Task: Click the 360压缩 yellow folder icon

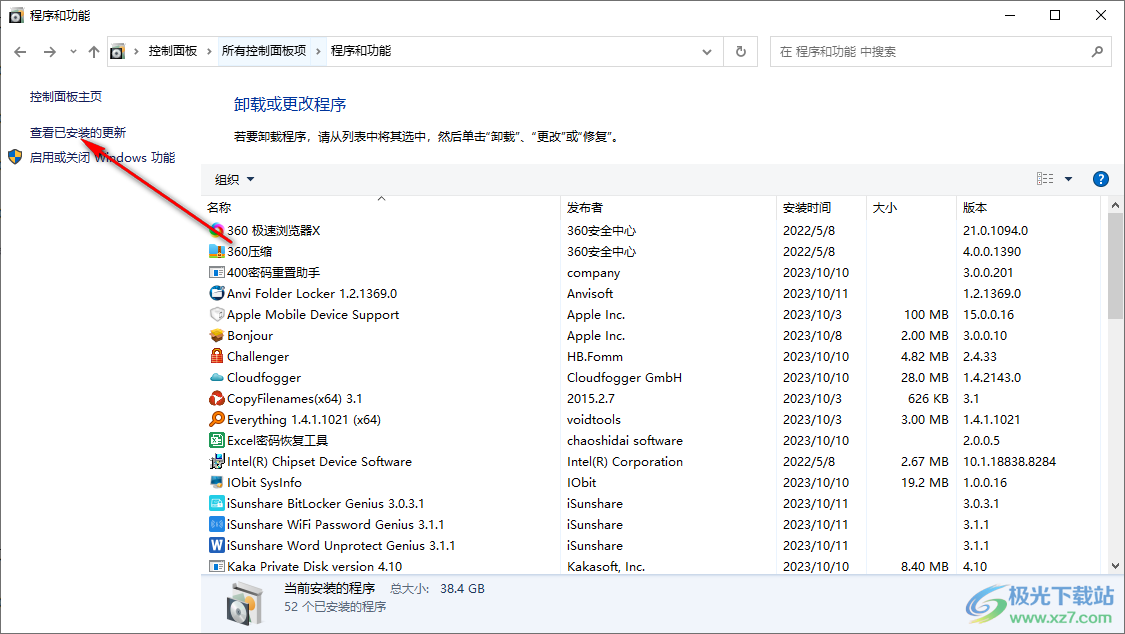Action: [x=216, y=251]
